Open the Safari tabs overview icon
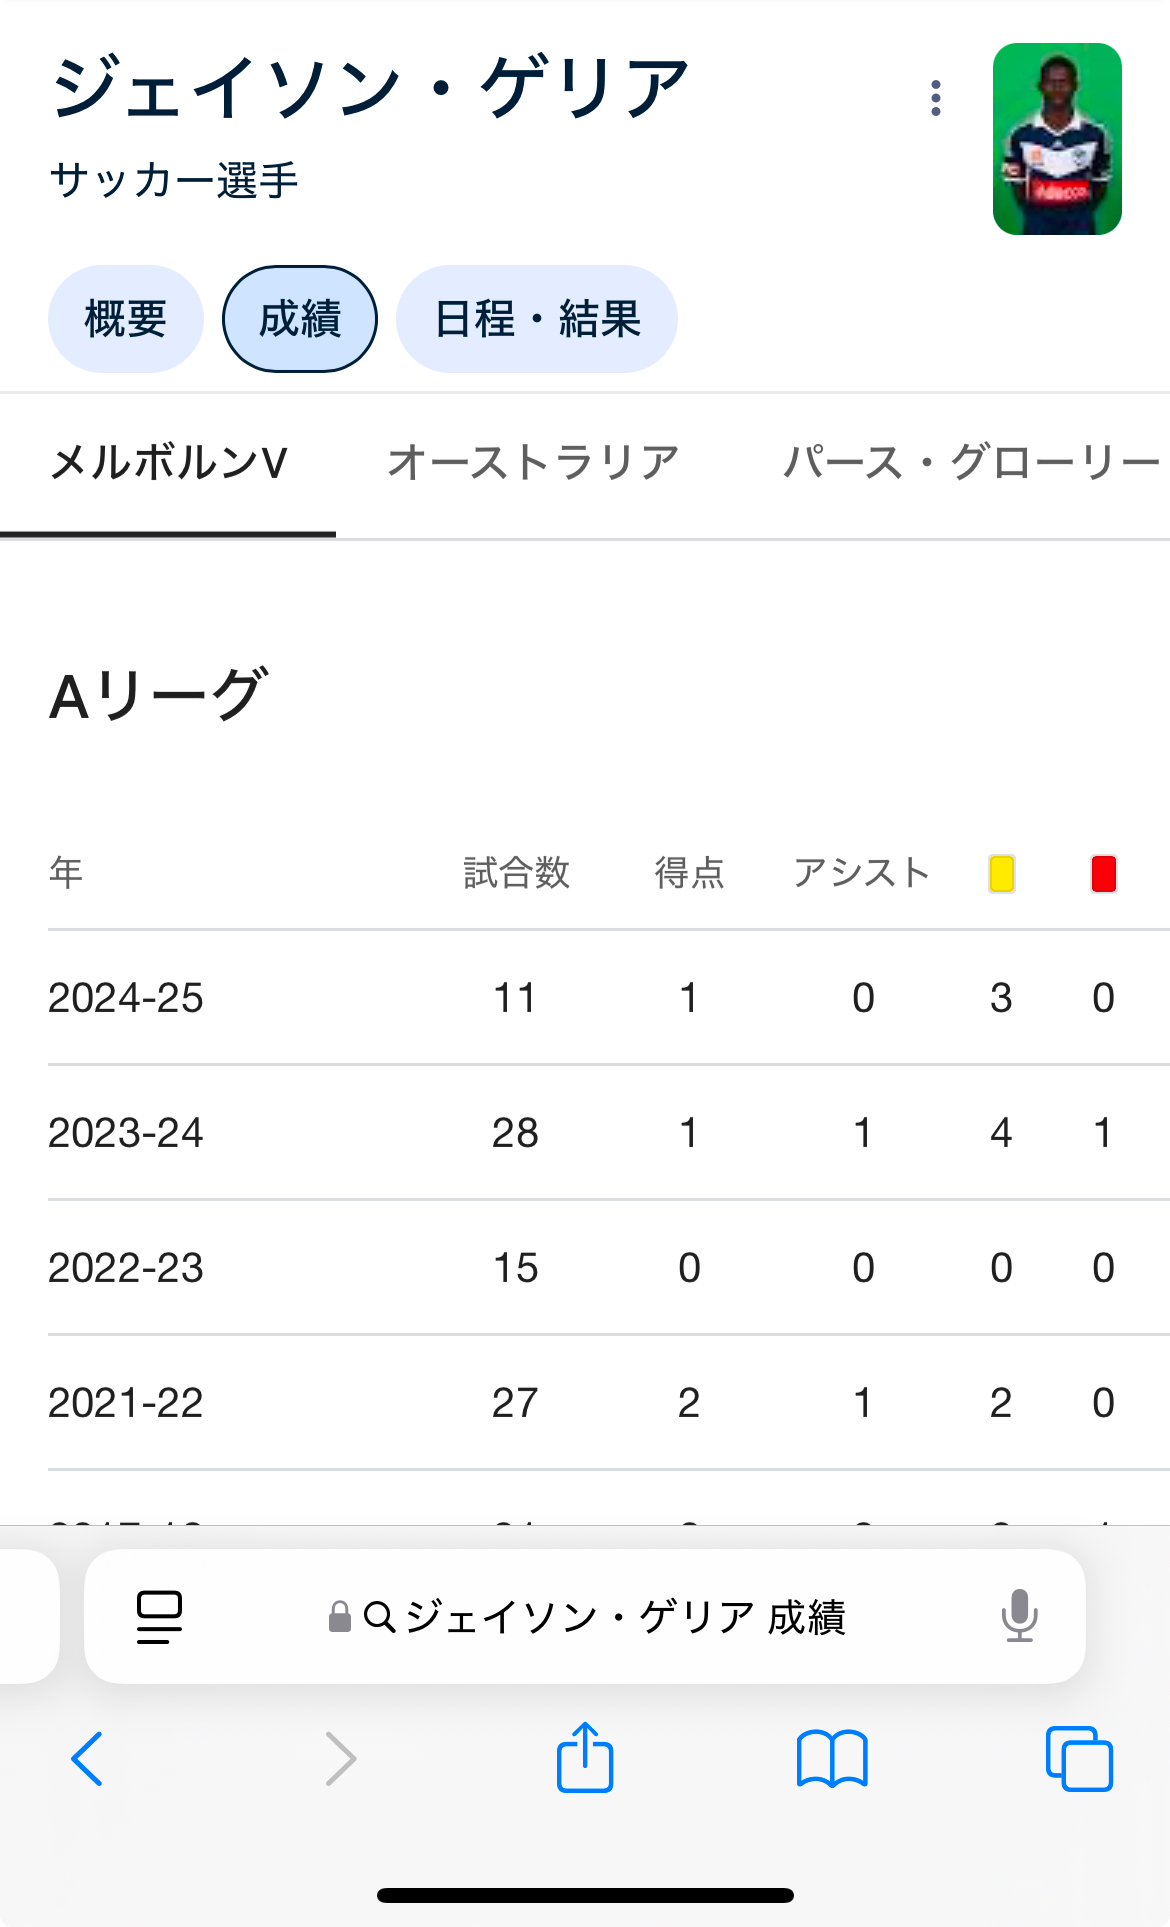The image size is (1170, 1927). point(1079,1758)
